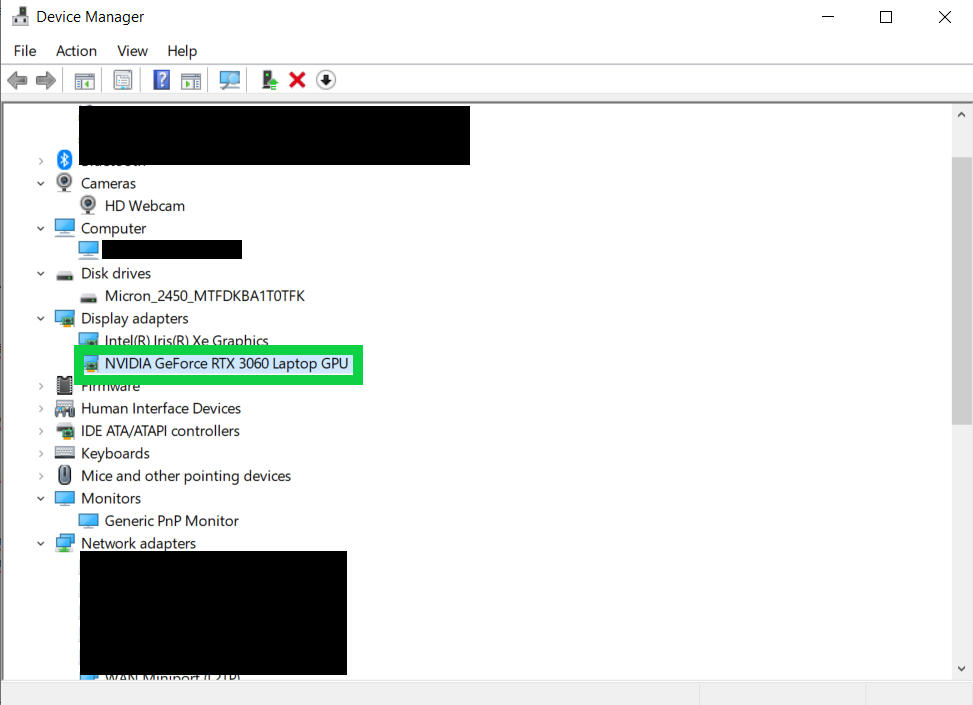Click the Forward arrow toolbar icon

[46, 80]
